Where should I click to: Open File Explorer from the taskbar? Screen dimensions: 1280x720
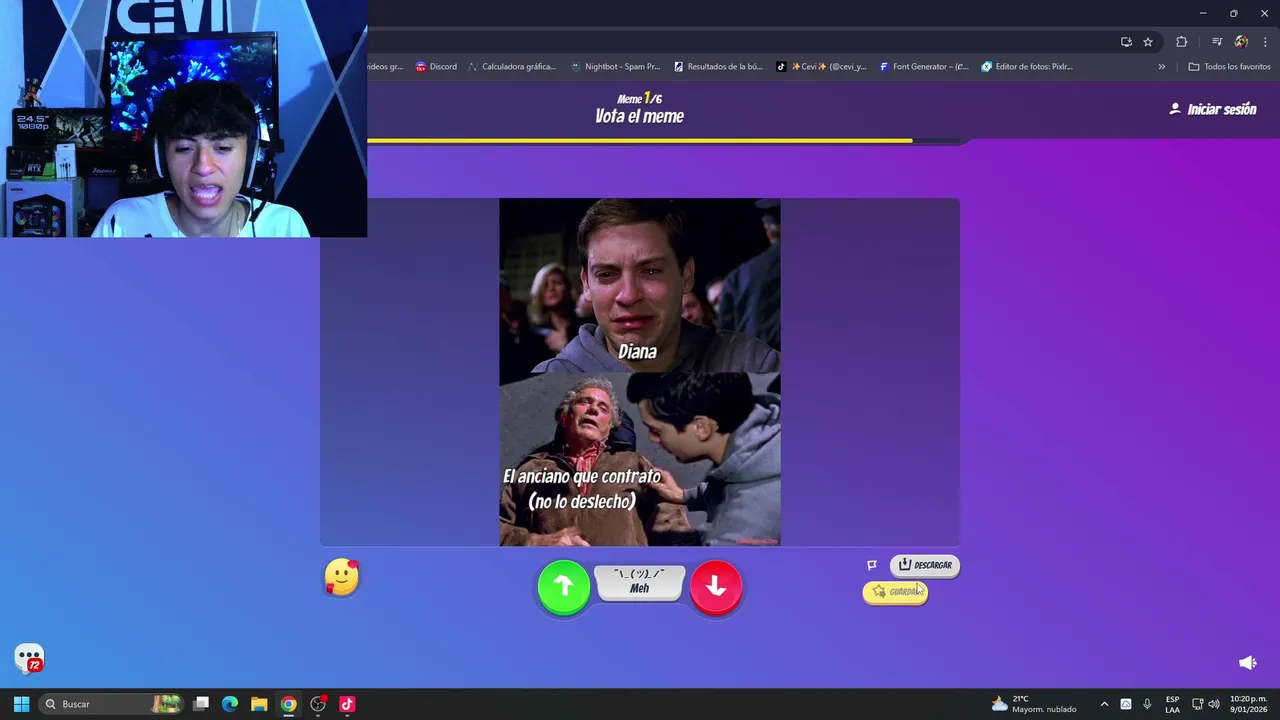coord(259,704)
